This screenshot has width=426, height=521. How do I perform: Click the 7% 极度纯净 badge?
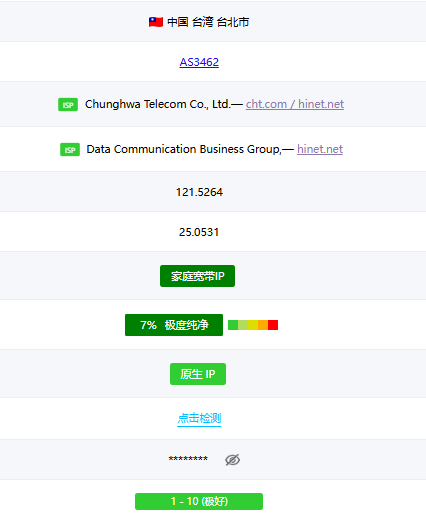coord(174,325)
